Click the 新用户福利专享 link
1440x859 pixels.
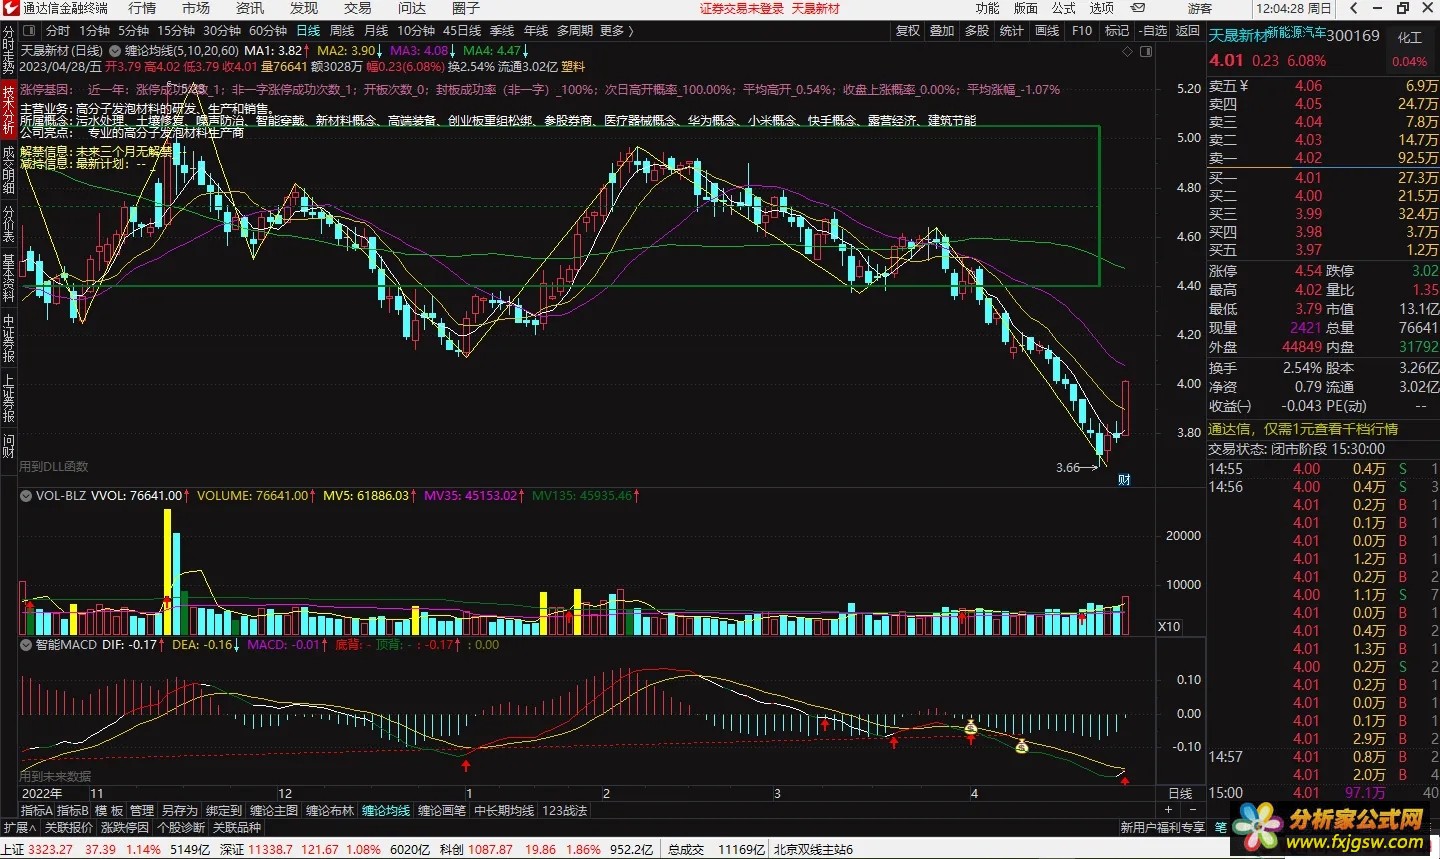pyautogui.click(x=1162, y=828)
